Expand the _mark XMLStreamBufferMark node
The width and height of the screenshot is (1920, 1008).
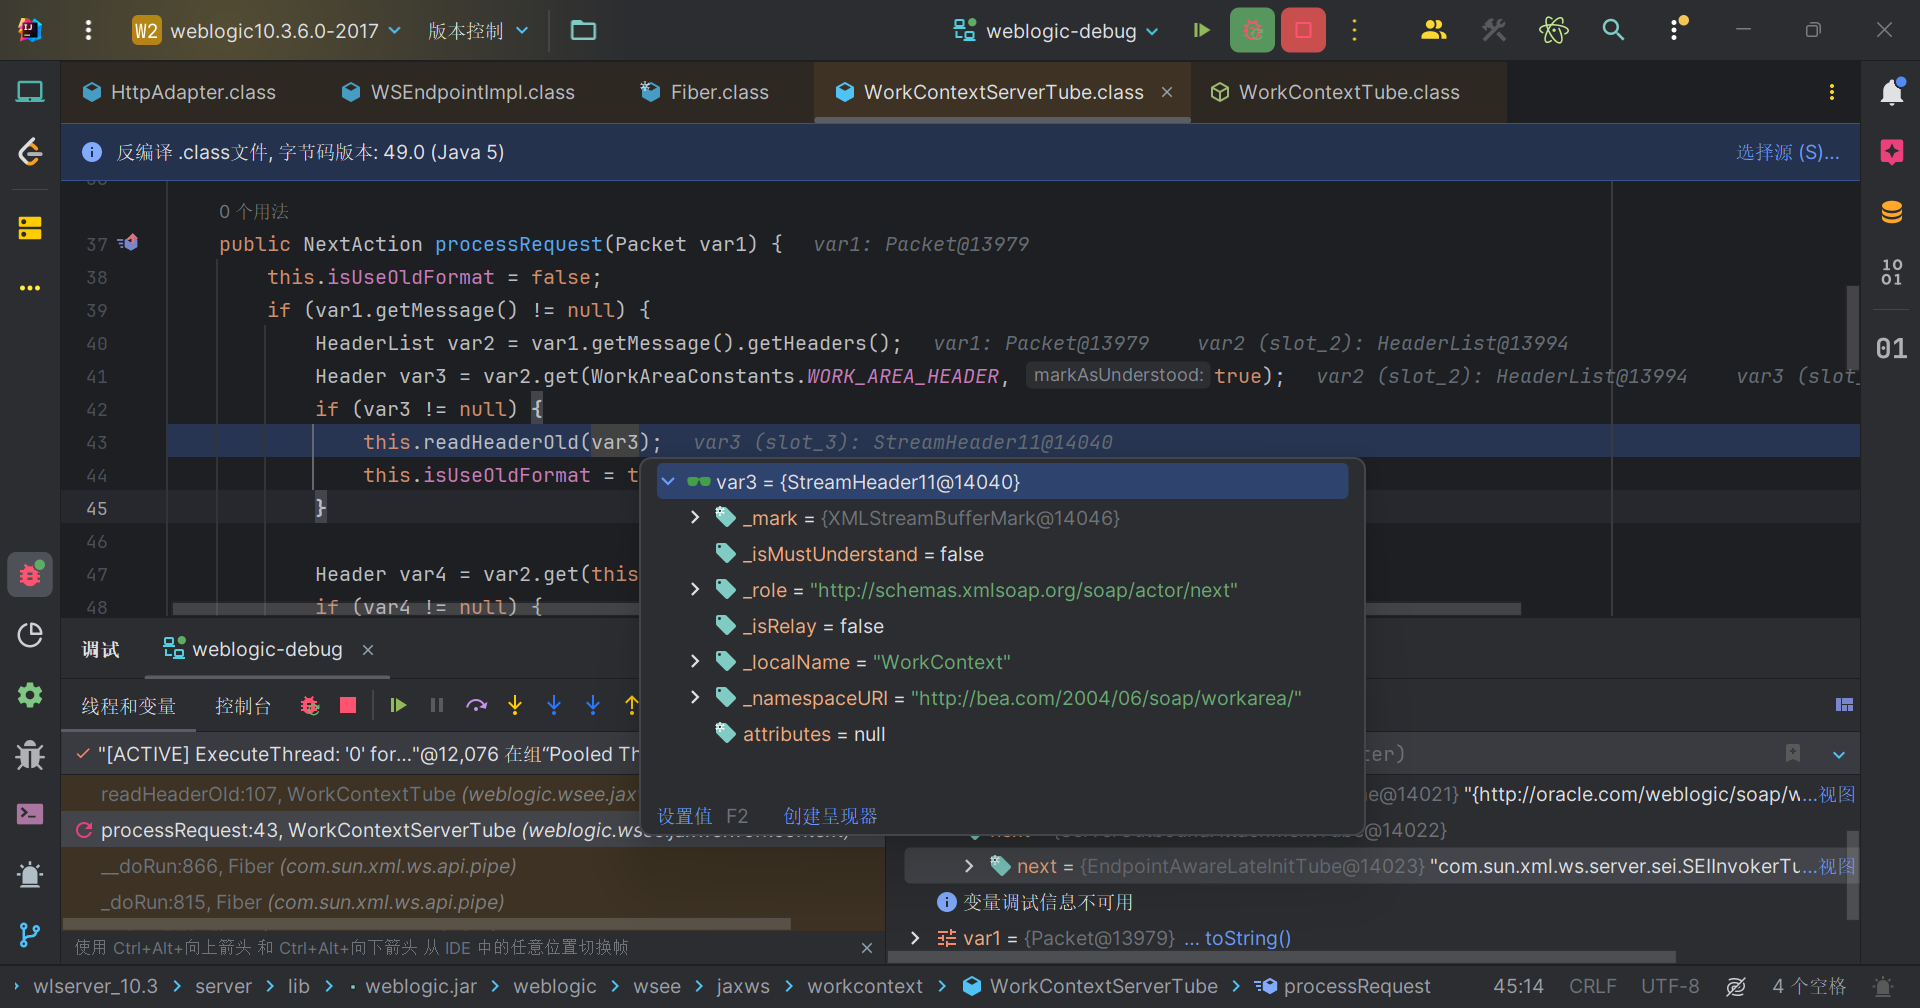point(695,518)
